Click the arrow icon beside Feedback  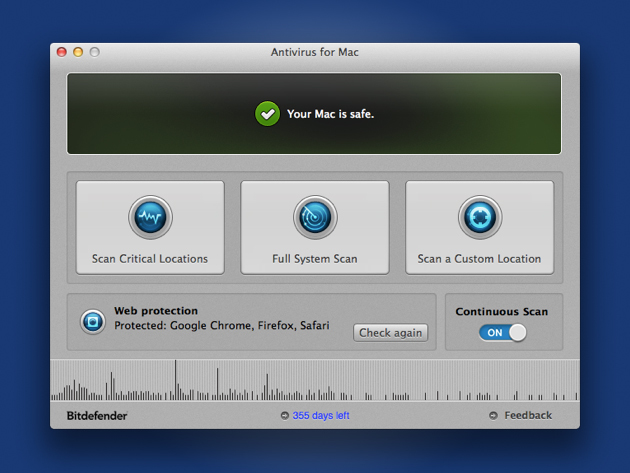click(x=493, y=416)
